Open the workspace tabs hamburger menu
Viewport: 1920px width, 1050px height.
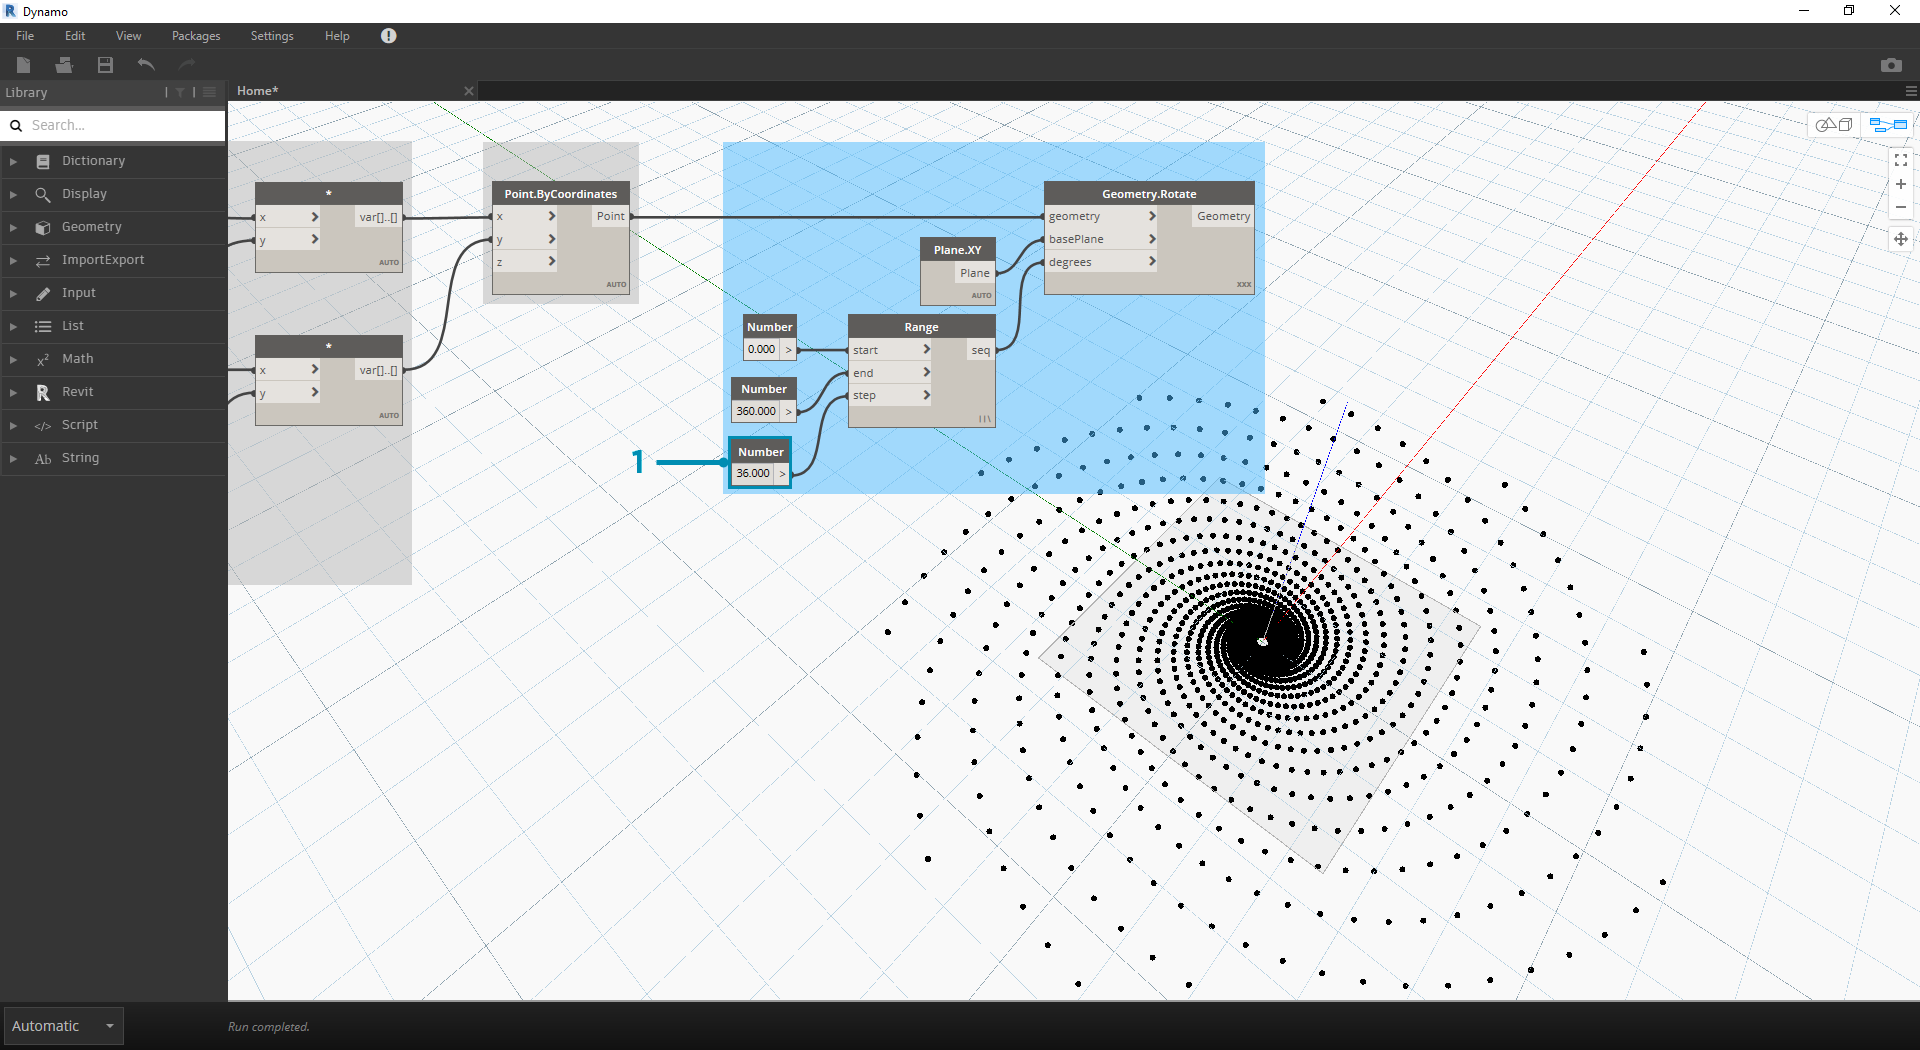pos(1911,91)
